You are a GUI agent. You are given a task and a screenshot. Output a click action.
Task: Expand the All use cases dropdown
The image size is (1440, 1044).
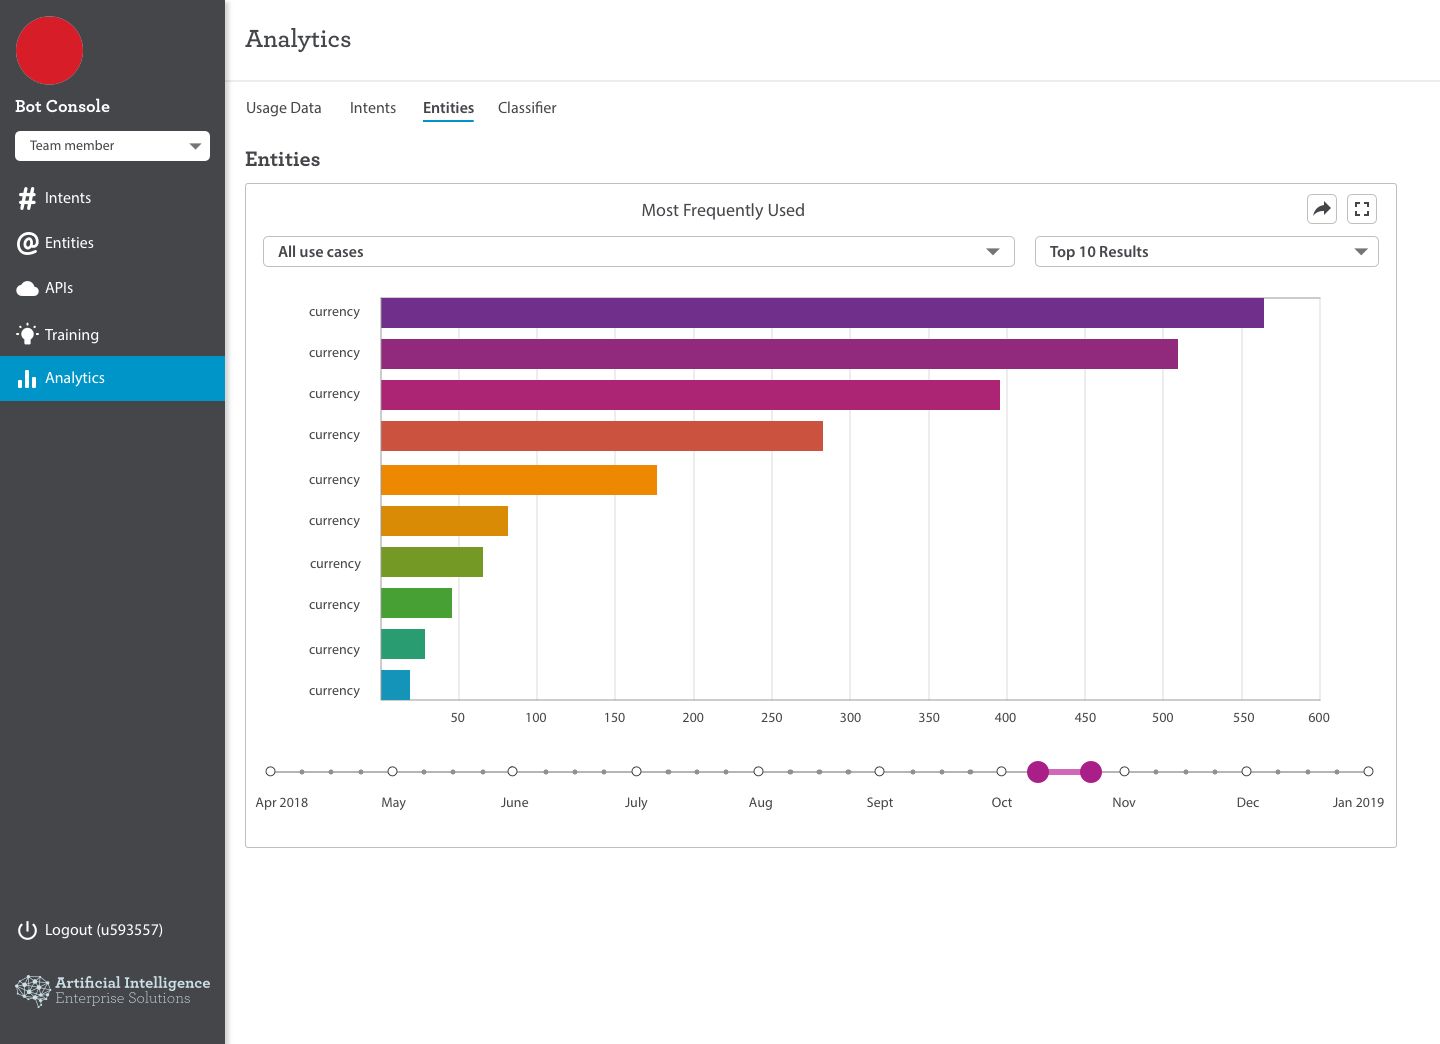click(639, 252)
